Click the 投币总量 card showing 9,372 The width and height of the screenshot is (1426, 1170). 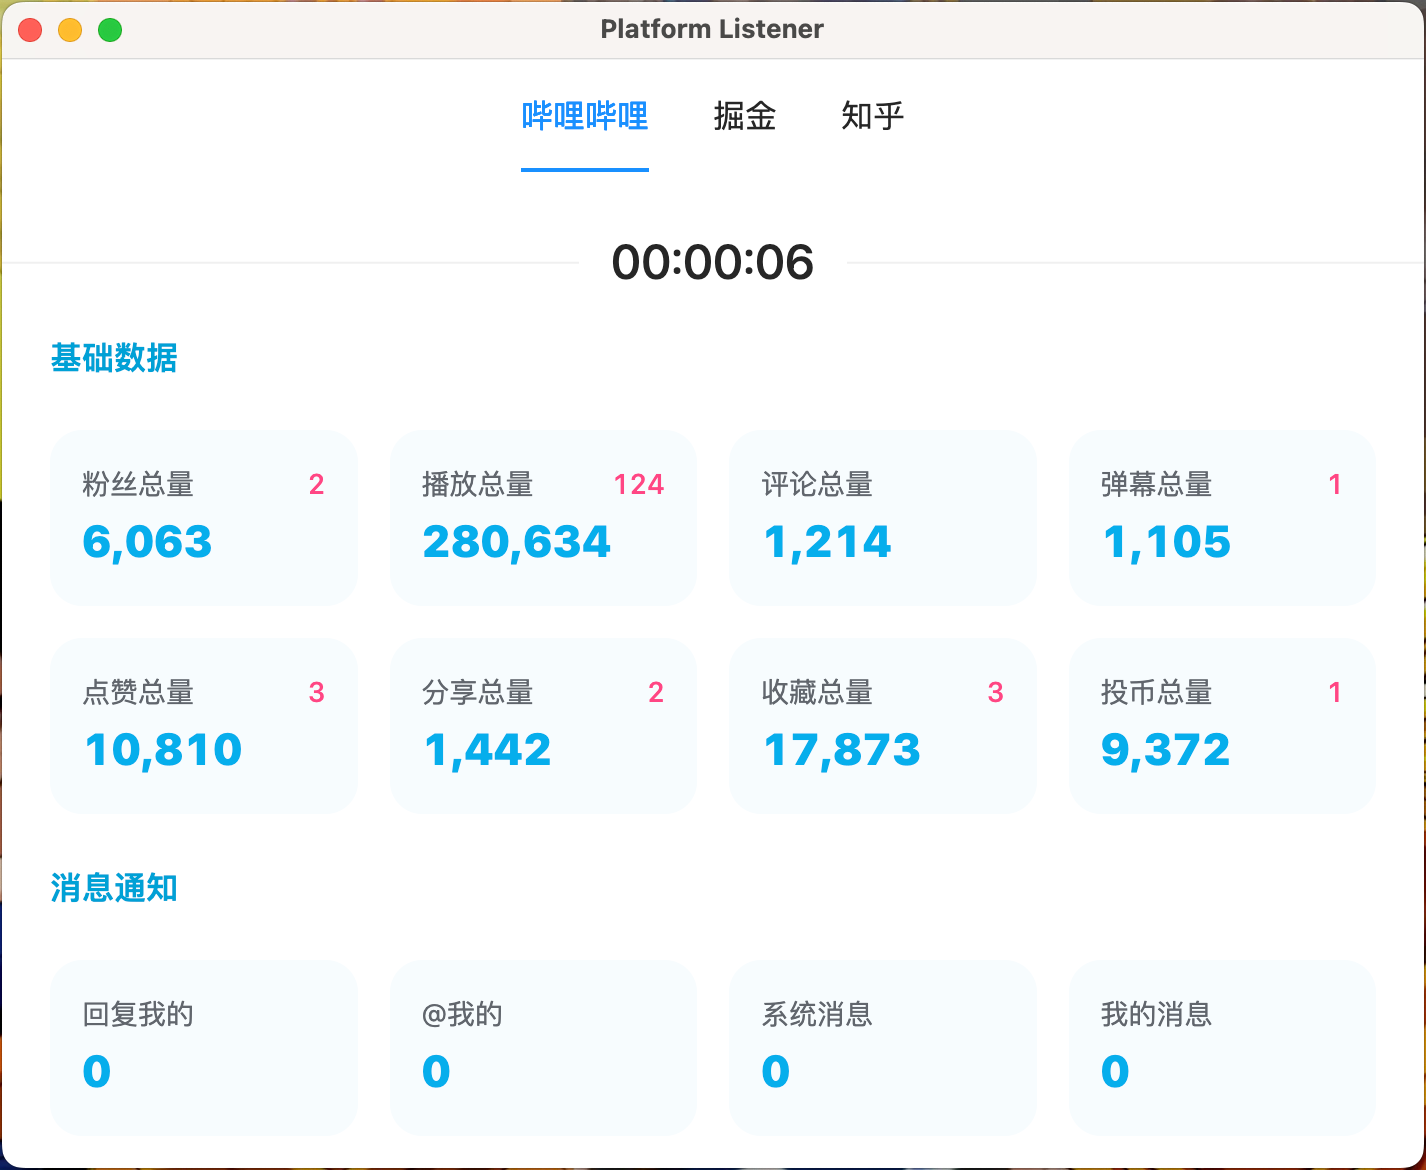[1222, 726]
